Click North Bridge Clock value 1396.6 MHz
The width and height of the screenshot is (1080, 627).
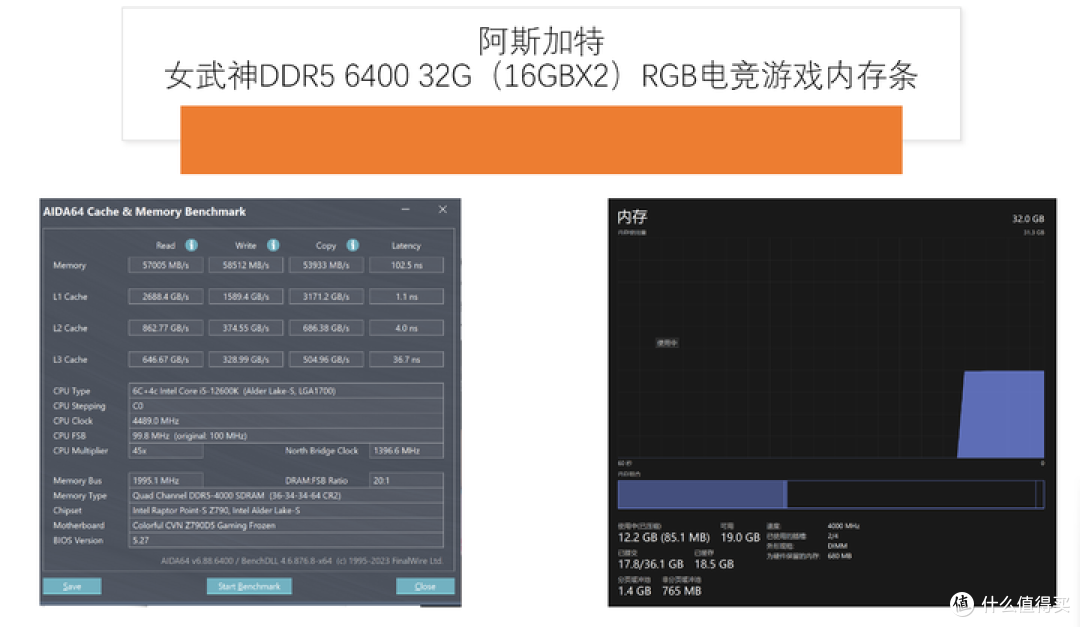coord(406,451)
